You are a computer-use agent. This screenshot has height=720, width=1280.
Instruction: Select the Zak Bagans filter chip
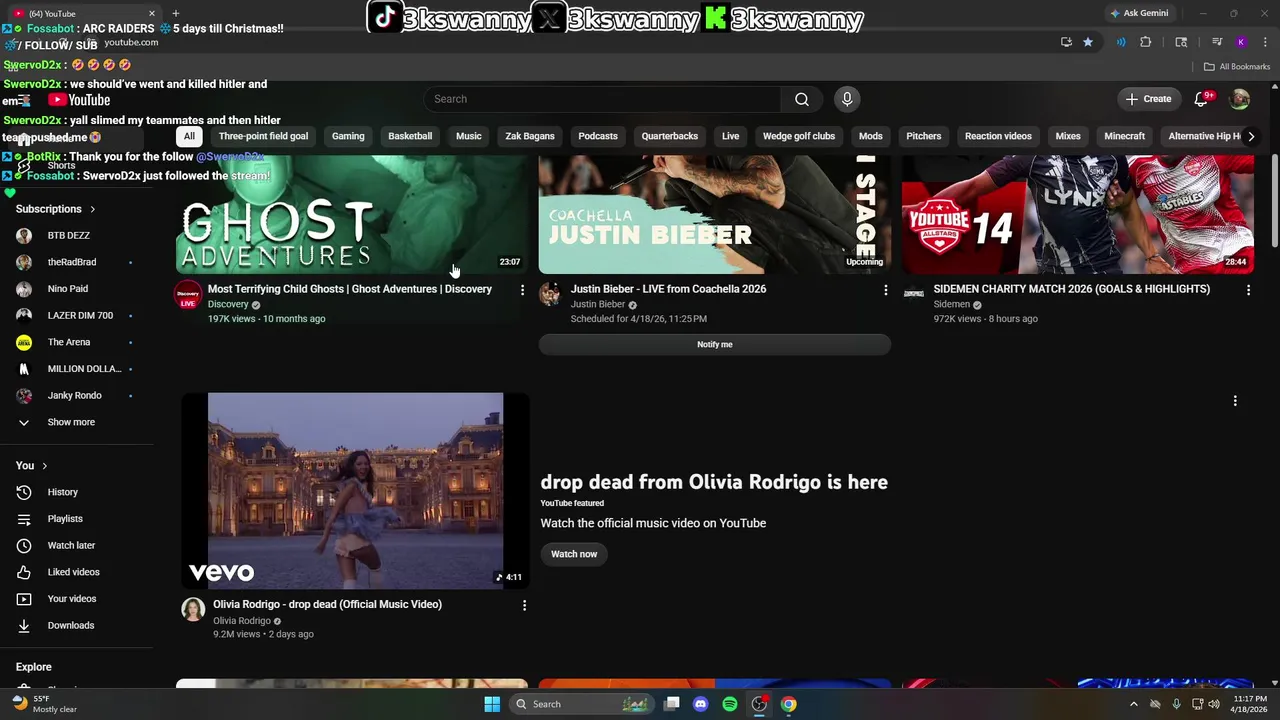point(530,136)
